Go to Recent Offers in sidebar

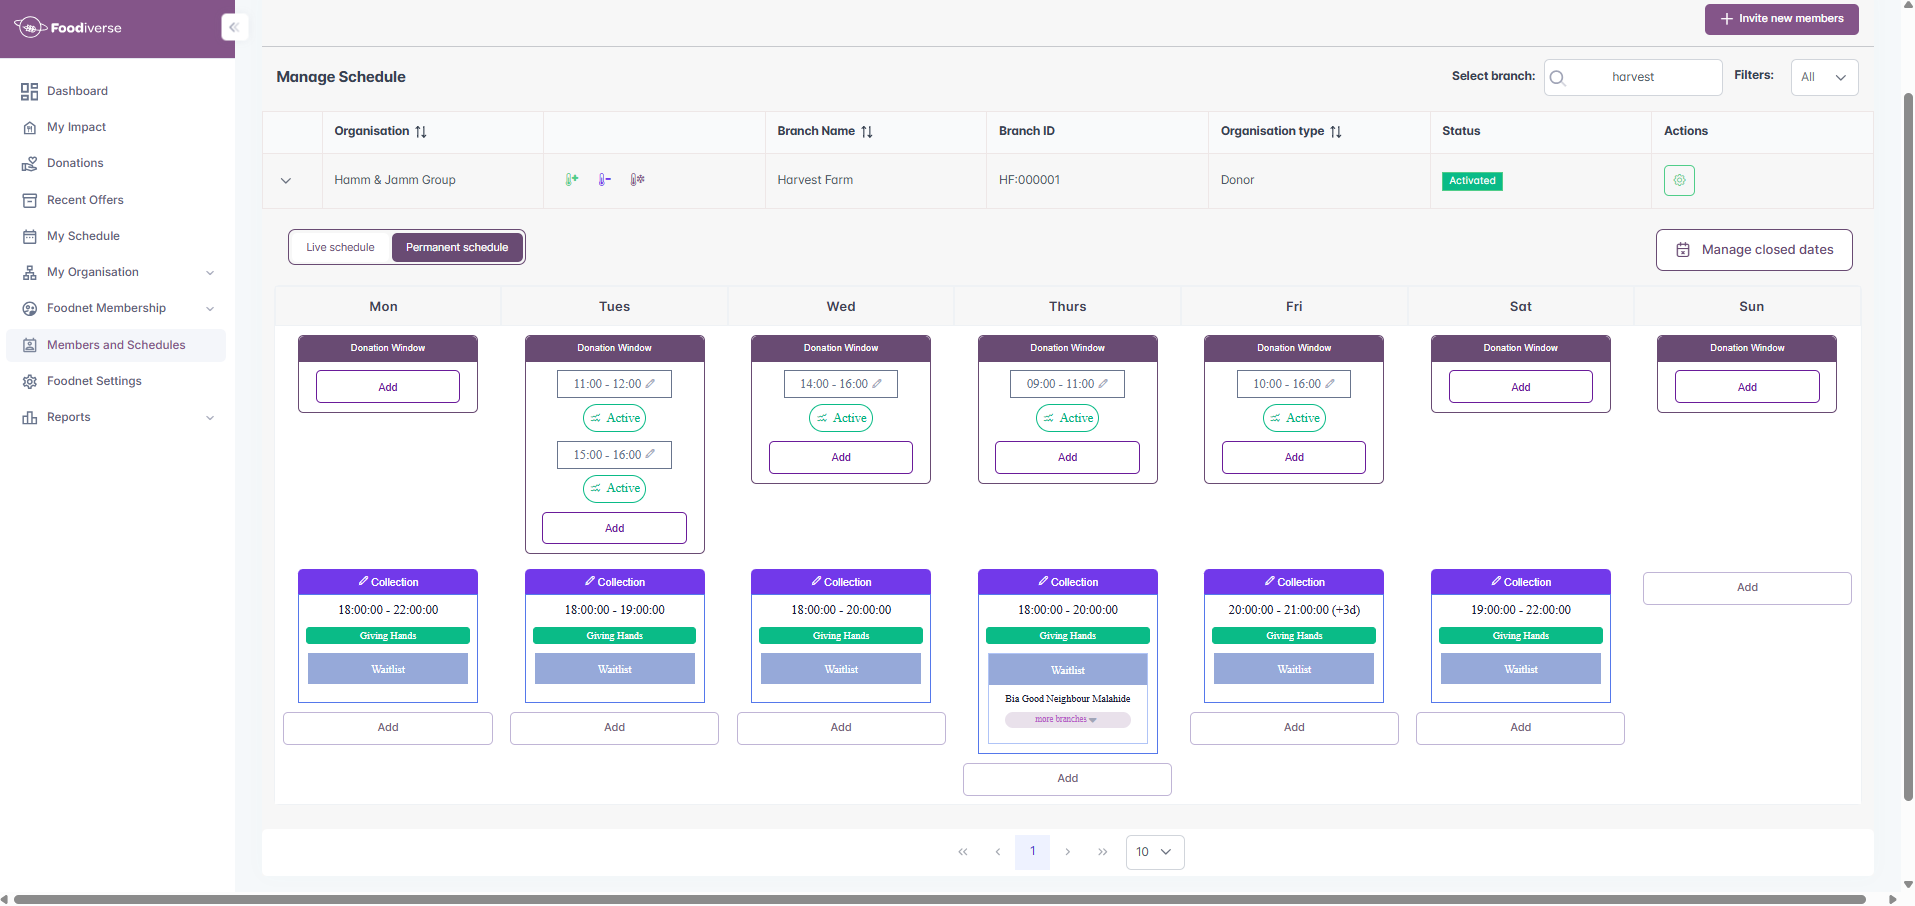(85, 200)
